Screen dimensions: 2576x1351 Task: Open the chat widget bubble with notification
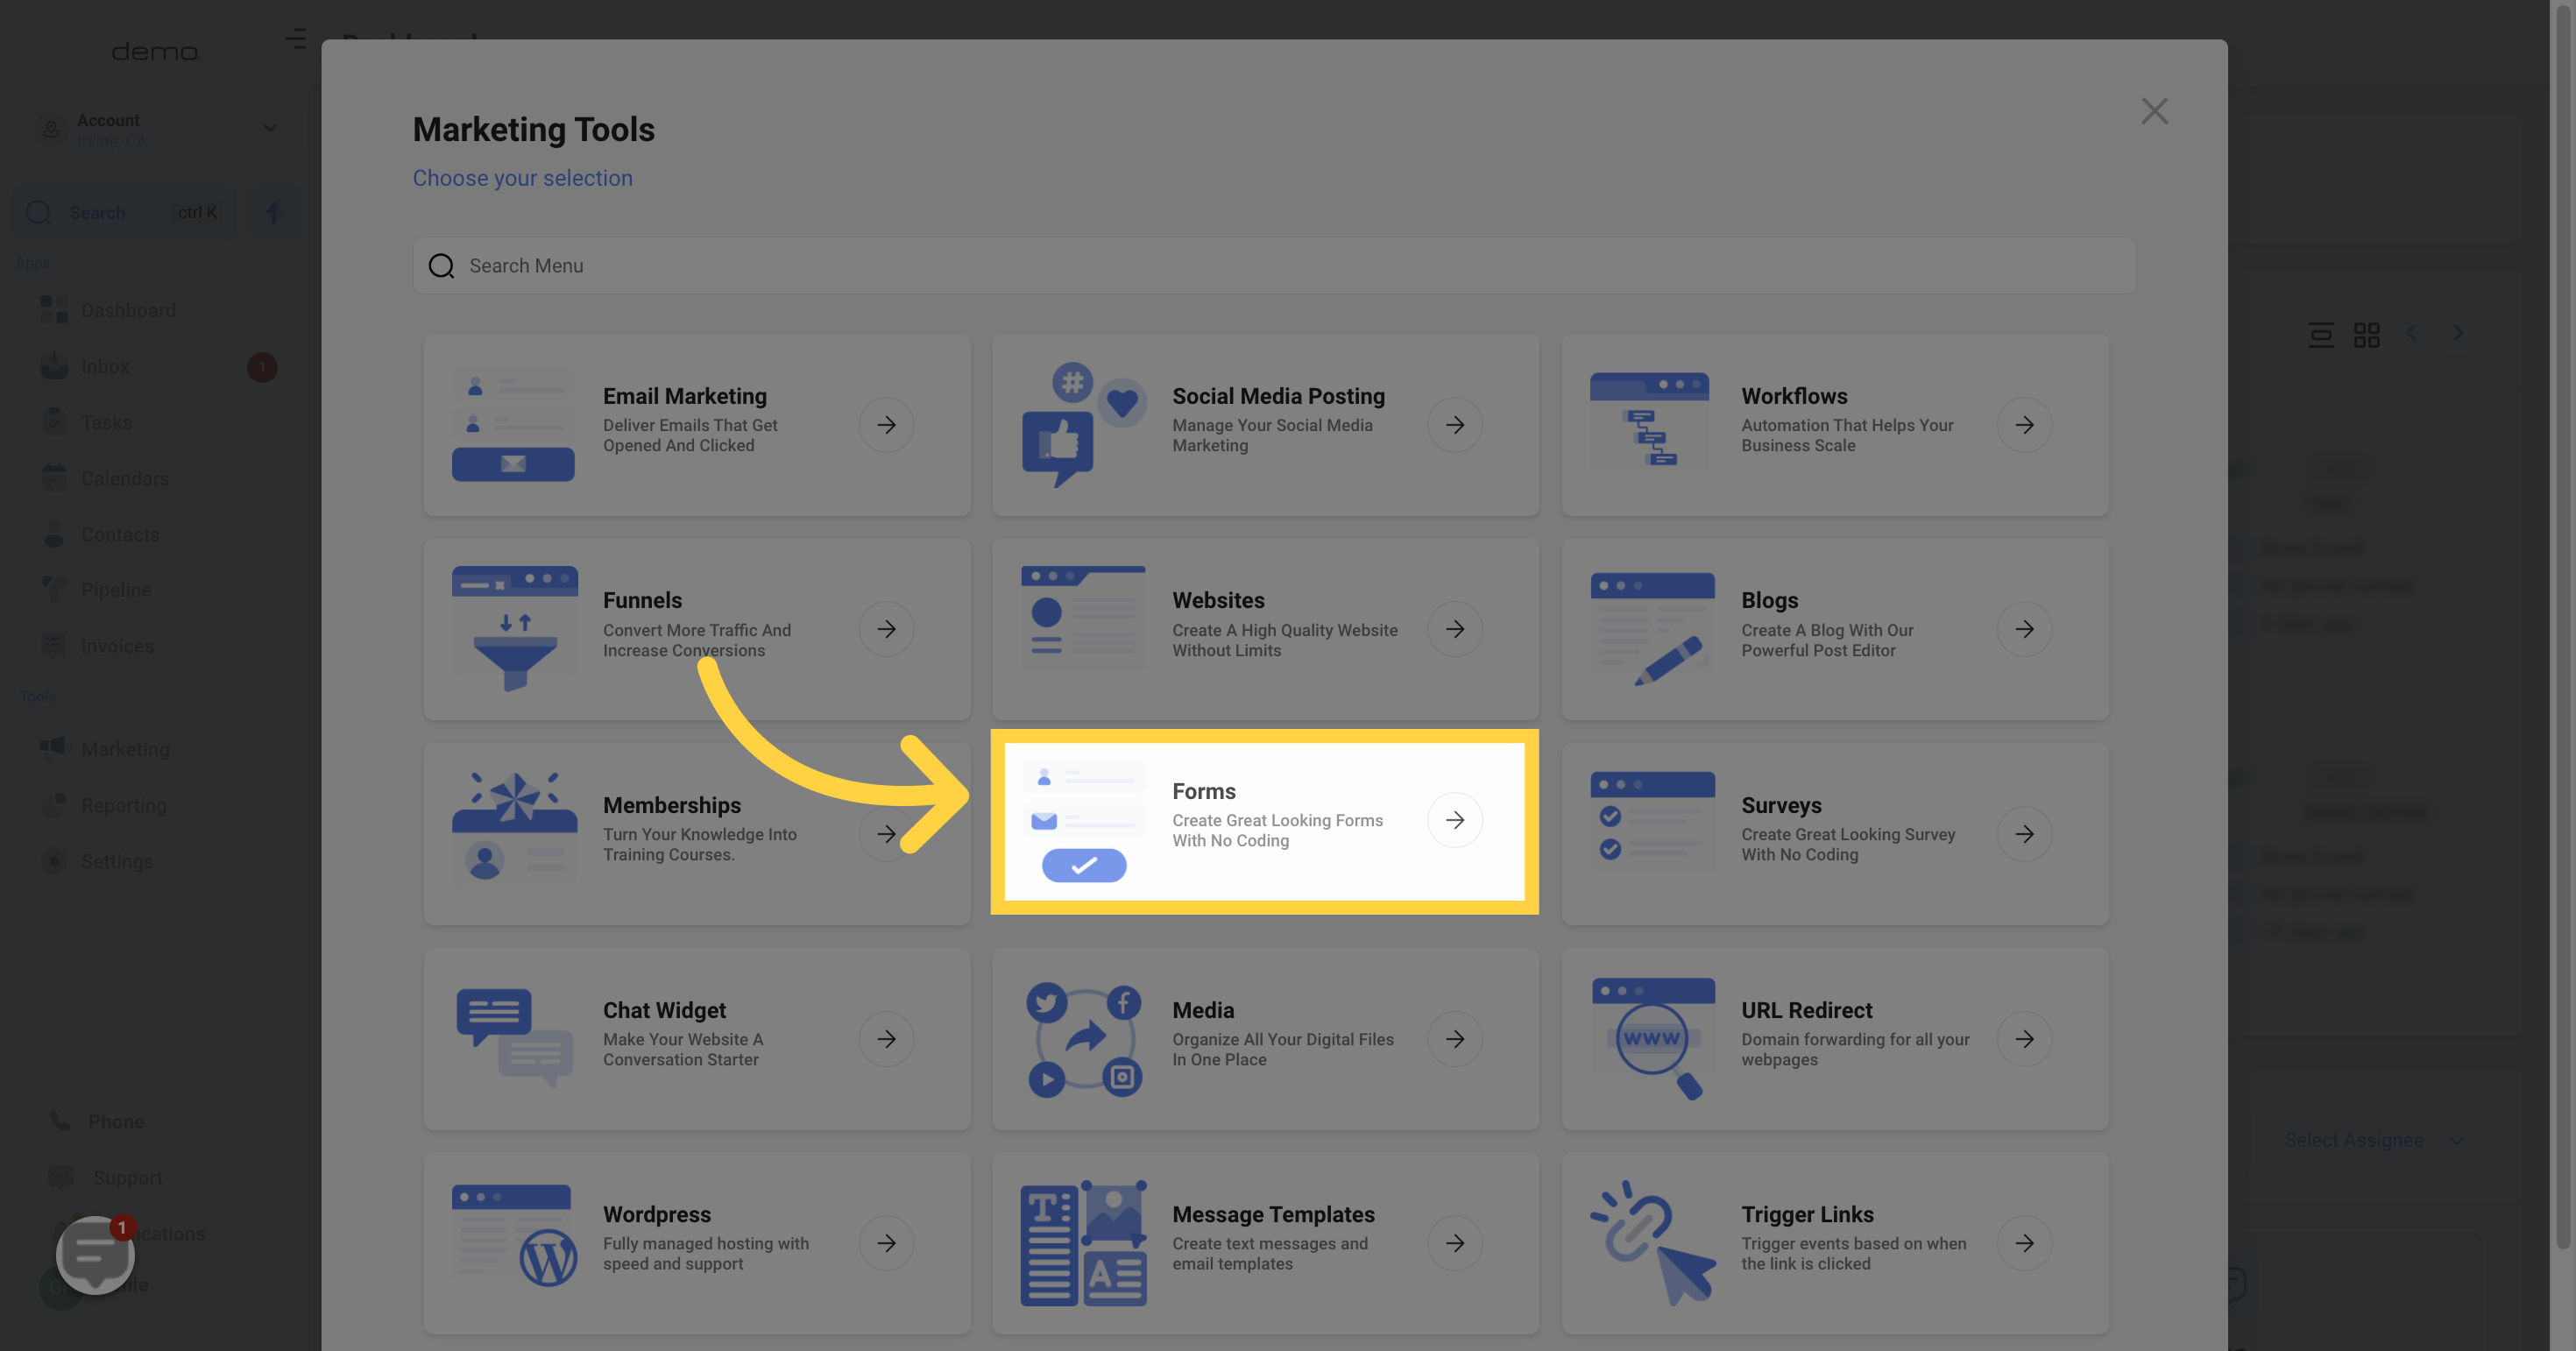pos(95,1254)
